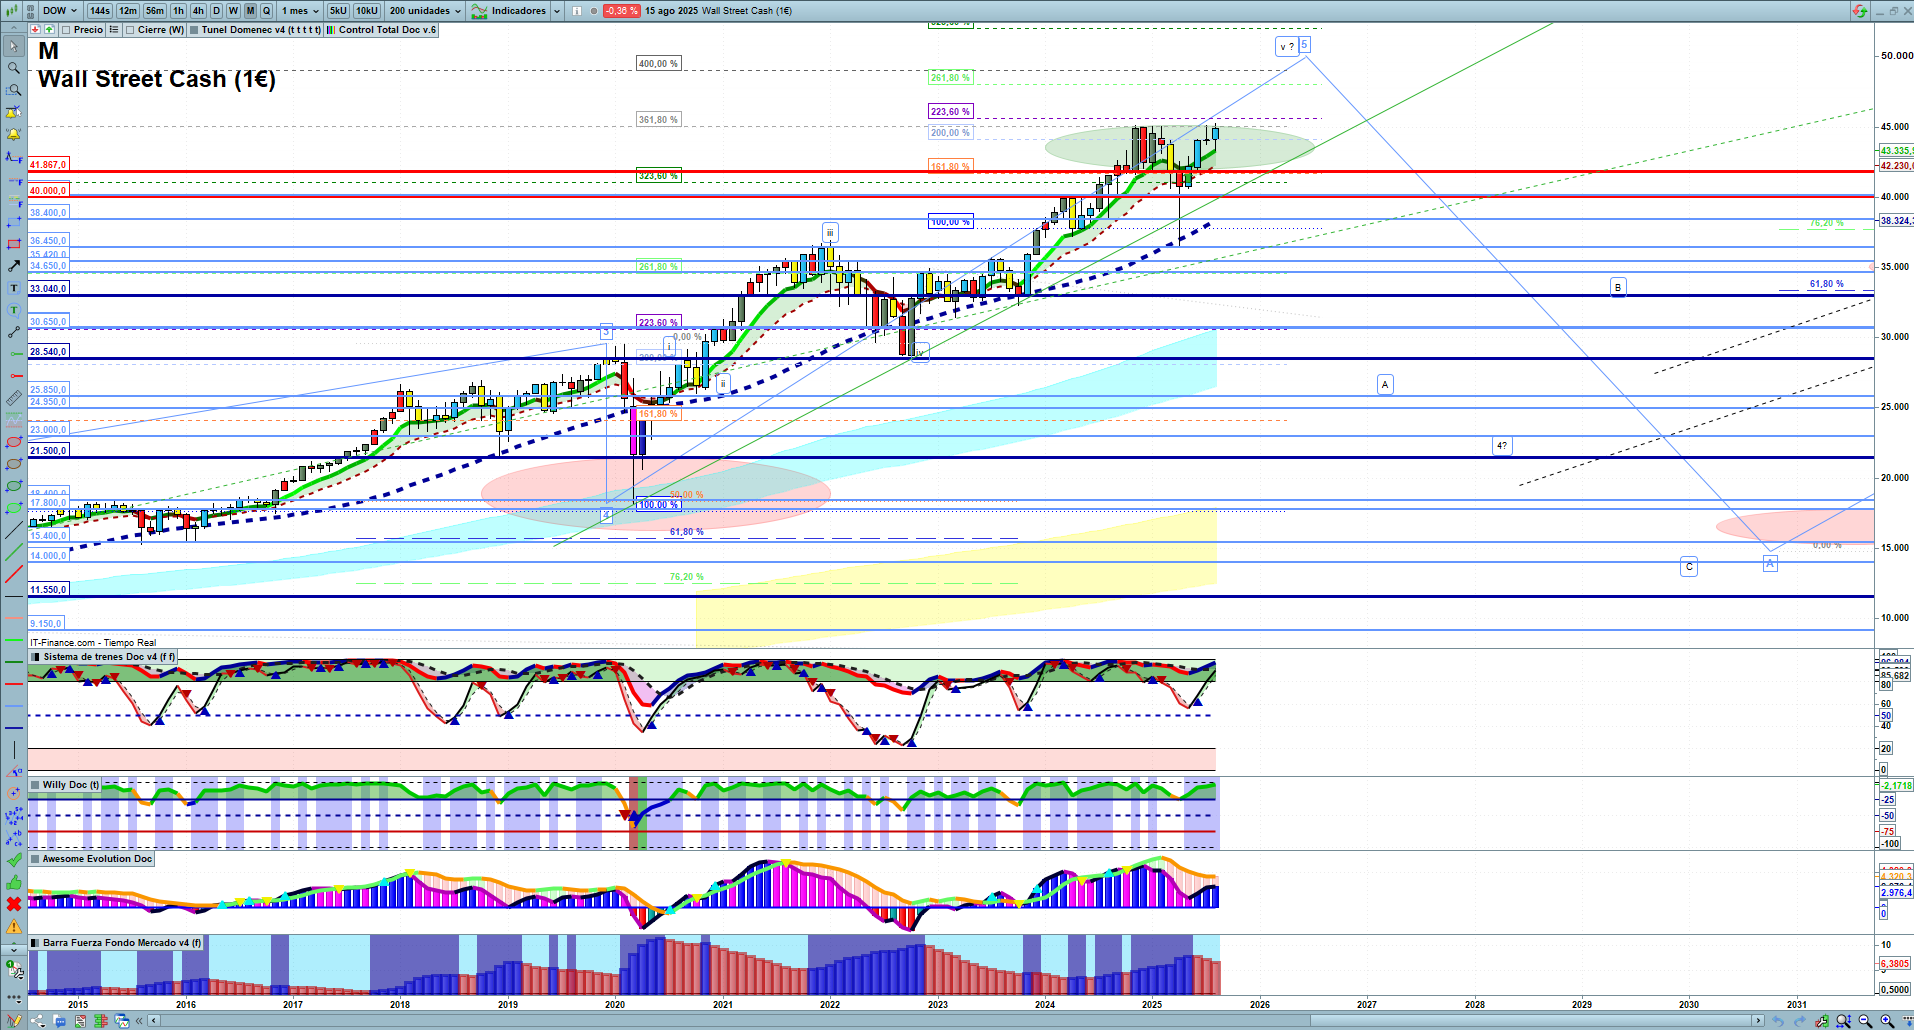Switch to the 1h timeframe

pyautogui.click(x=178, y=11)
